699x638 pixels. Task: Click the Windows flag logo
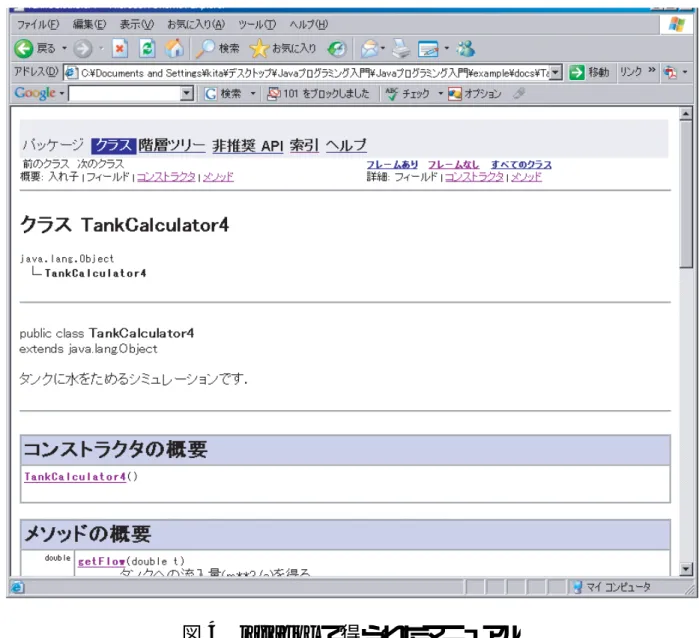pos(677,24)
